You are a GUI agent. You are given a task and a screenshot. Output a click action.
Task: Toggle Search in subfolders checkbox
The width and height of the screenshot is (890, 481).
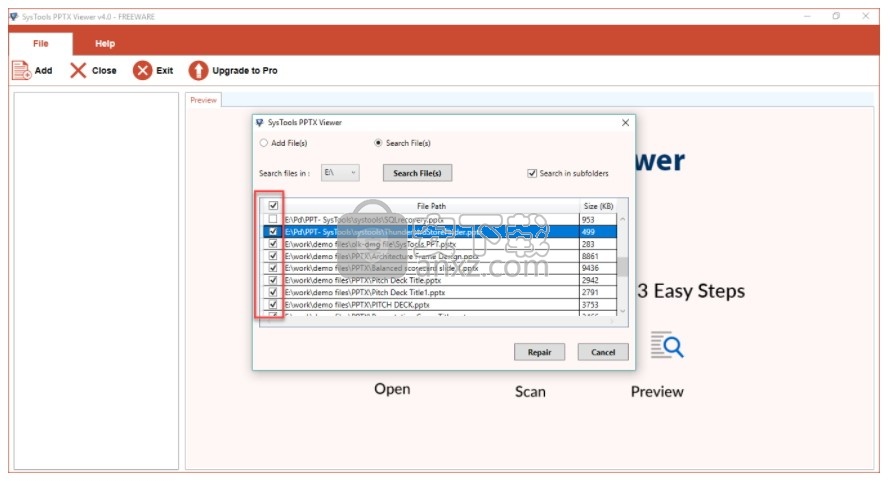pyautogui.click(x=532, y=173)
